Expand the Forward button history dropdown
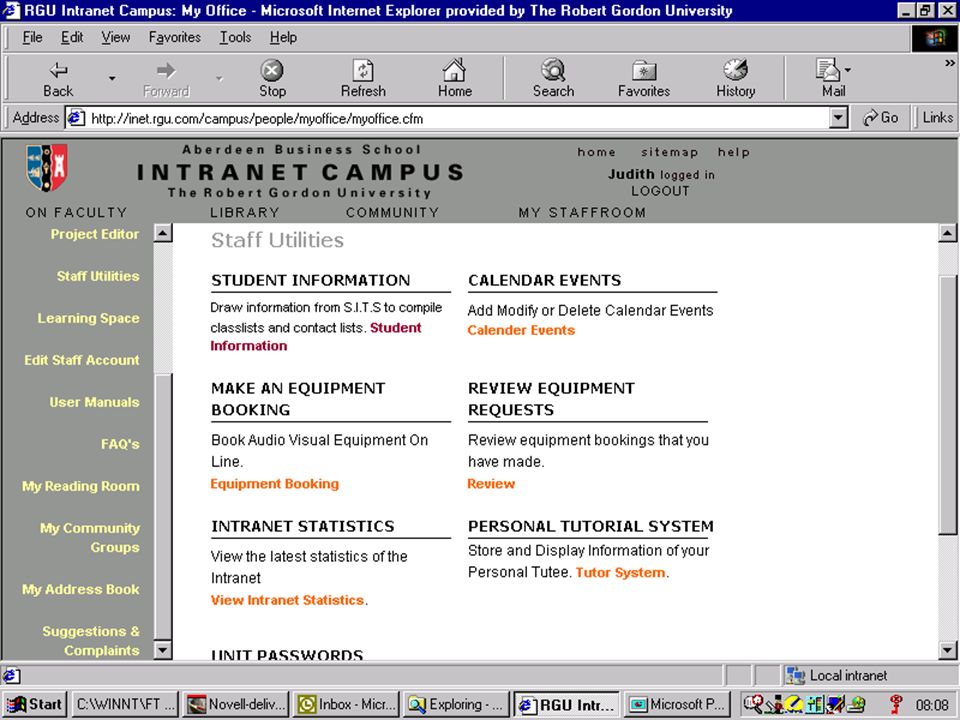 (219, 78)
